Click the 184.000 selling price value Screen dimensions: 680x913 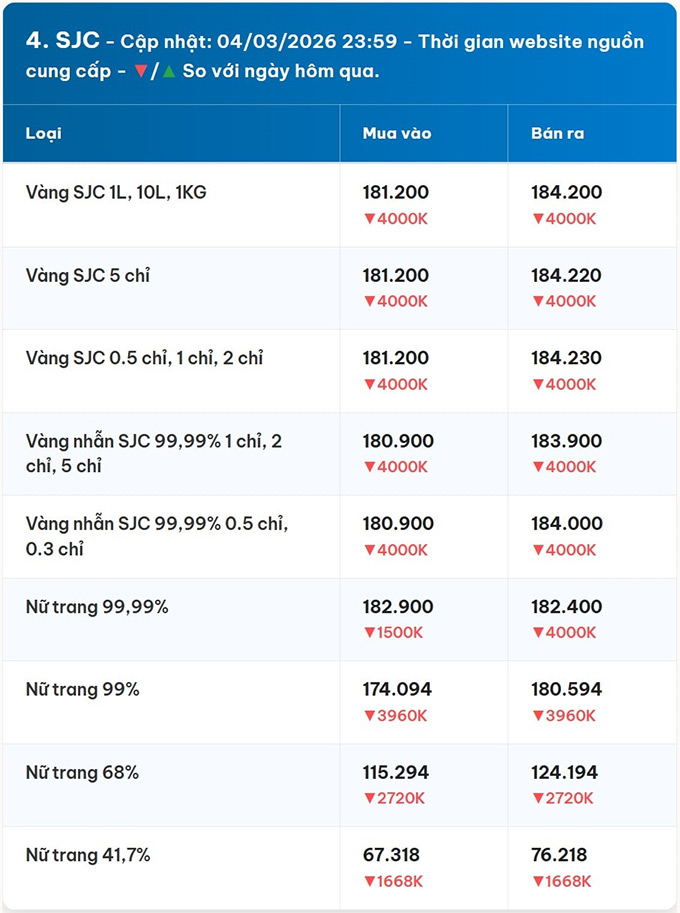click(566, 524)
